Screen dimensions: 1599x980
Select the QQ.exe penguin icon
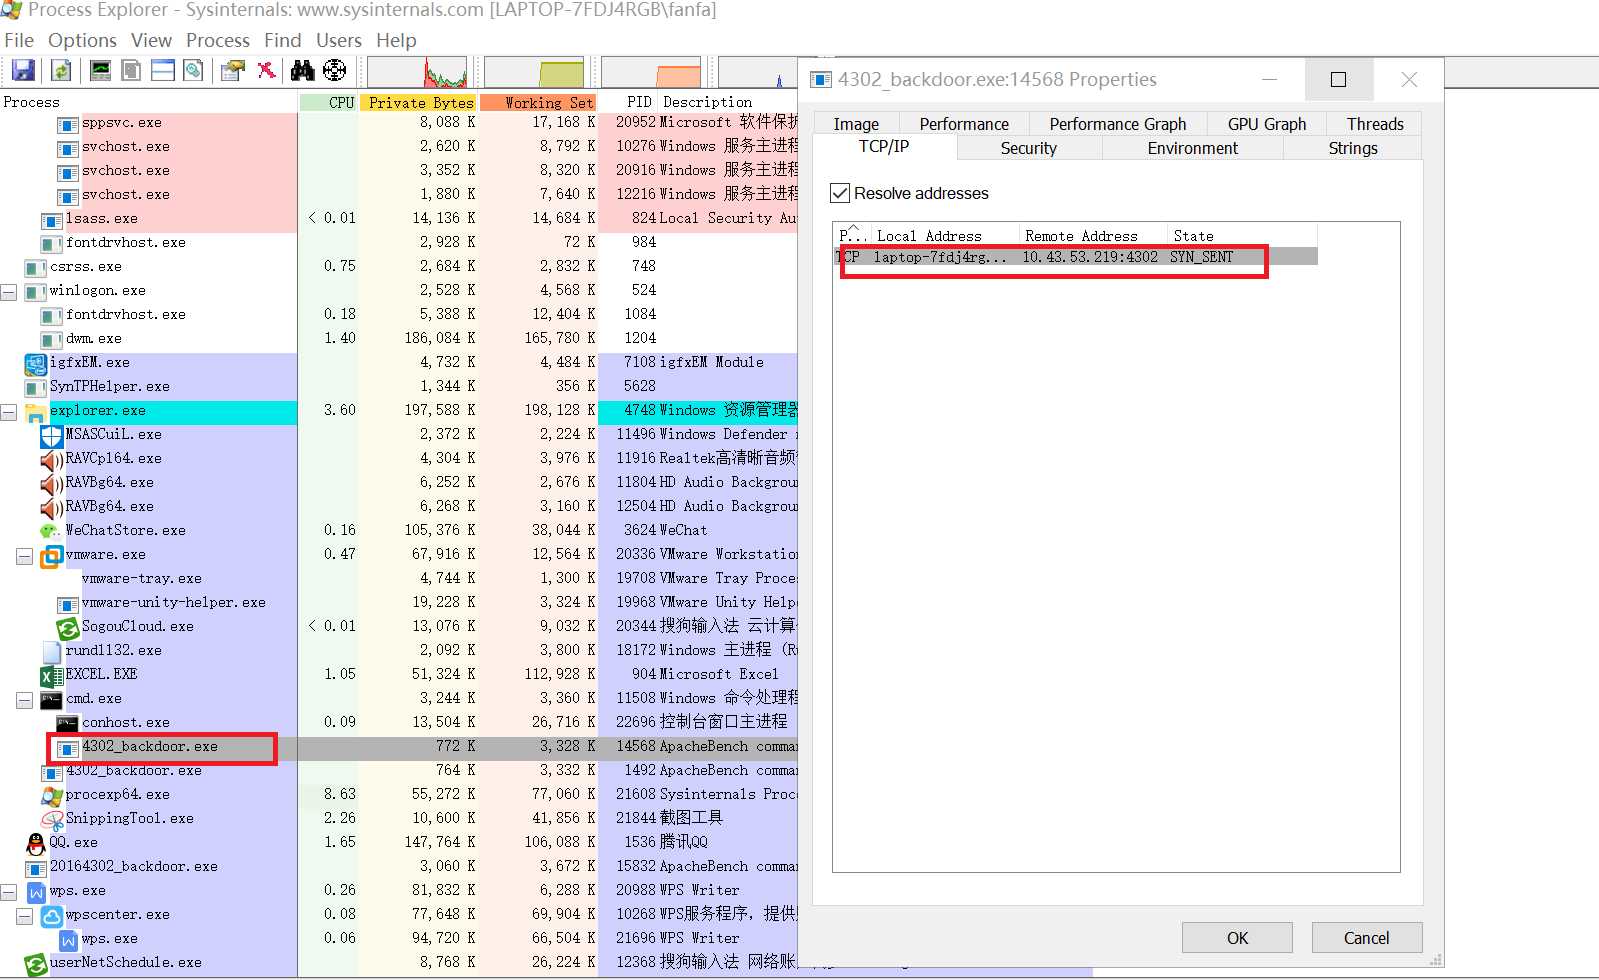coord(36,843)
